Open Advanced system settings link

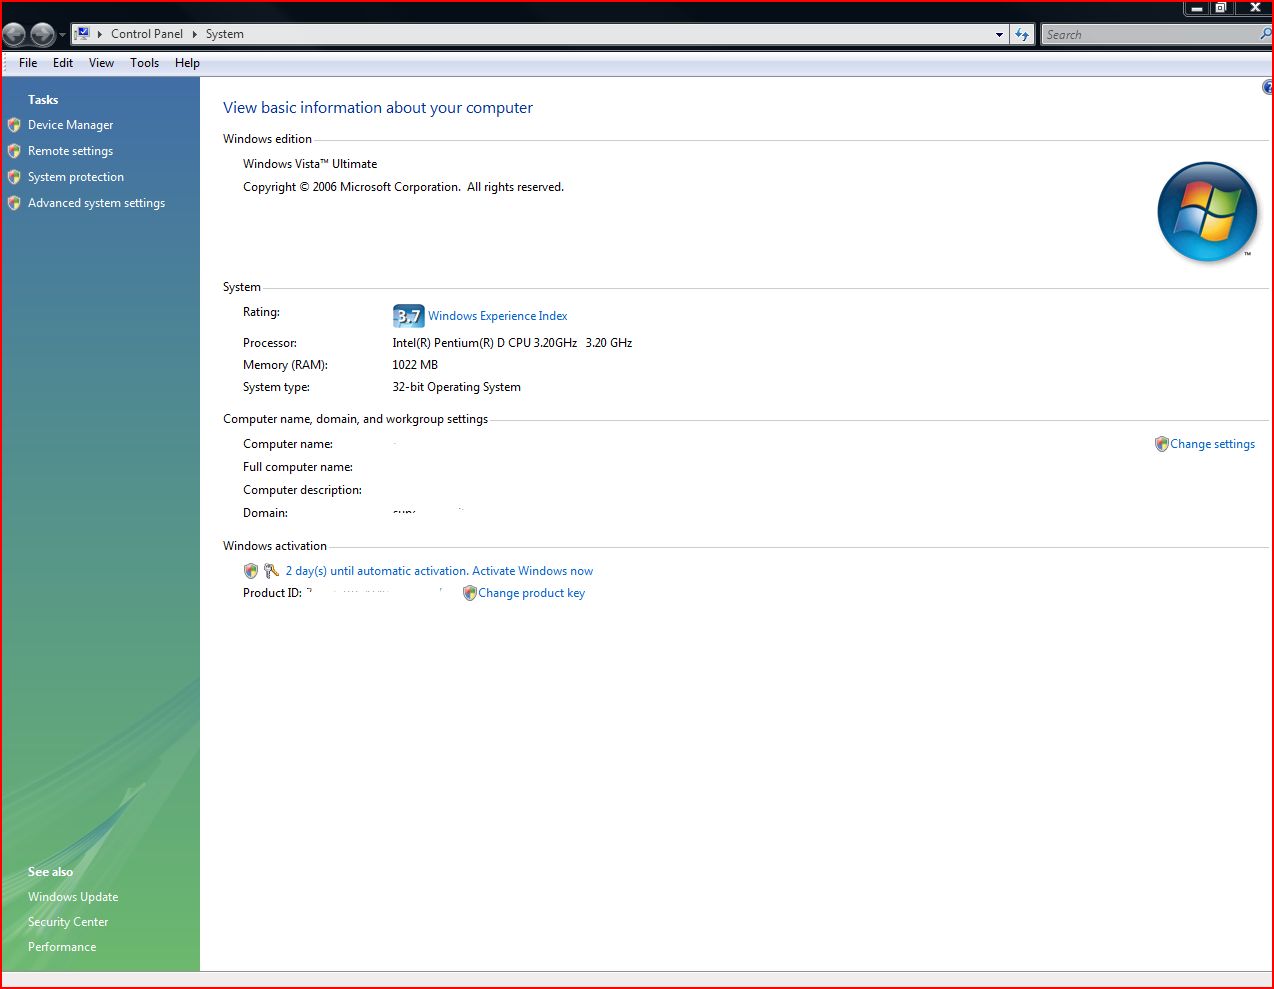tap(96, 203)
